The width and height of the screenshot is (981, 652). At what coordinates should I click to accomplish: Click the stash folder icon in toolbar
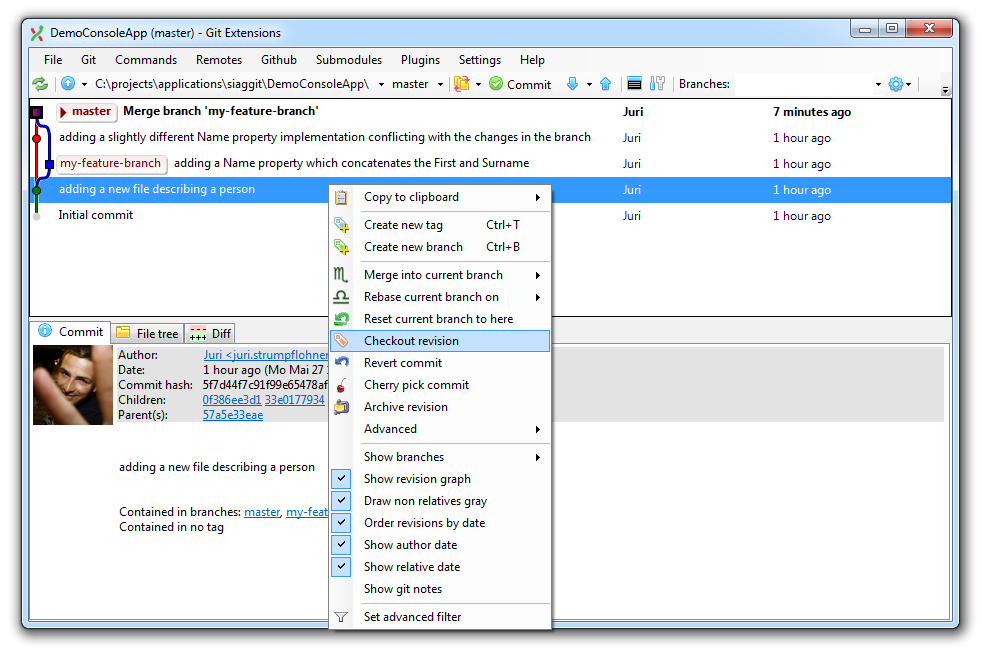[461, 84]
